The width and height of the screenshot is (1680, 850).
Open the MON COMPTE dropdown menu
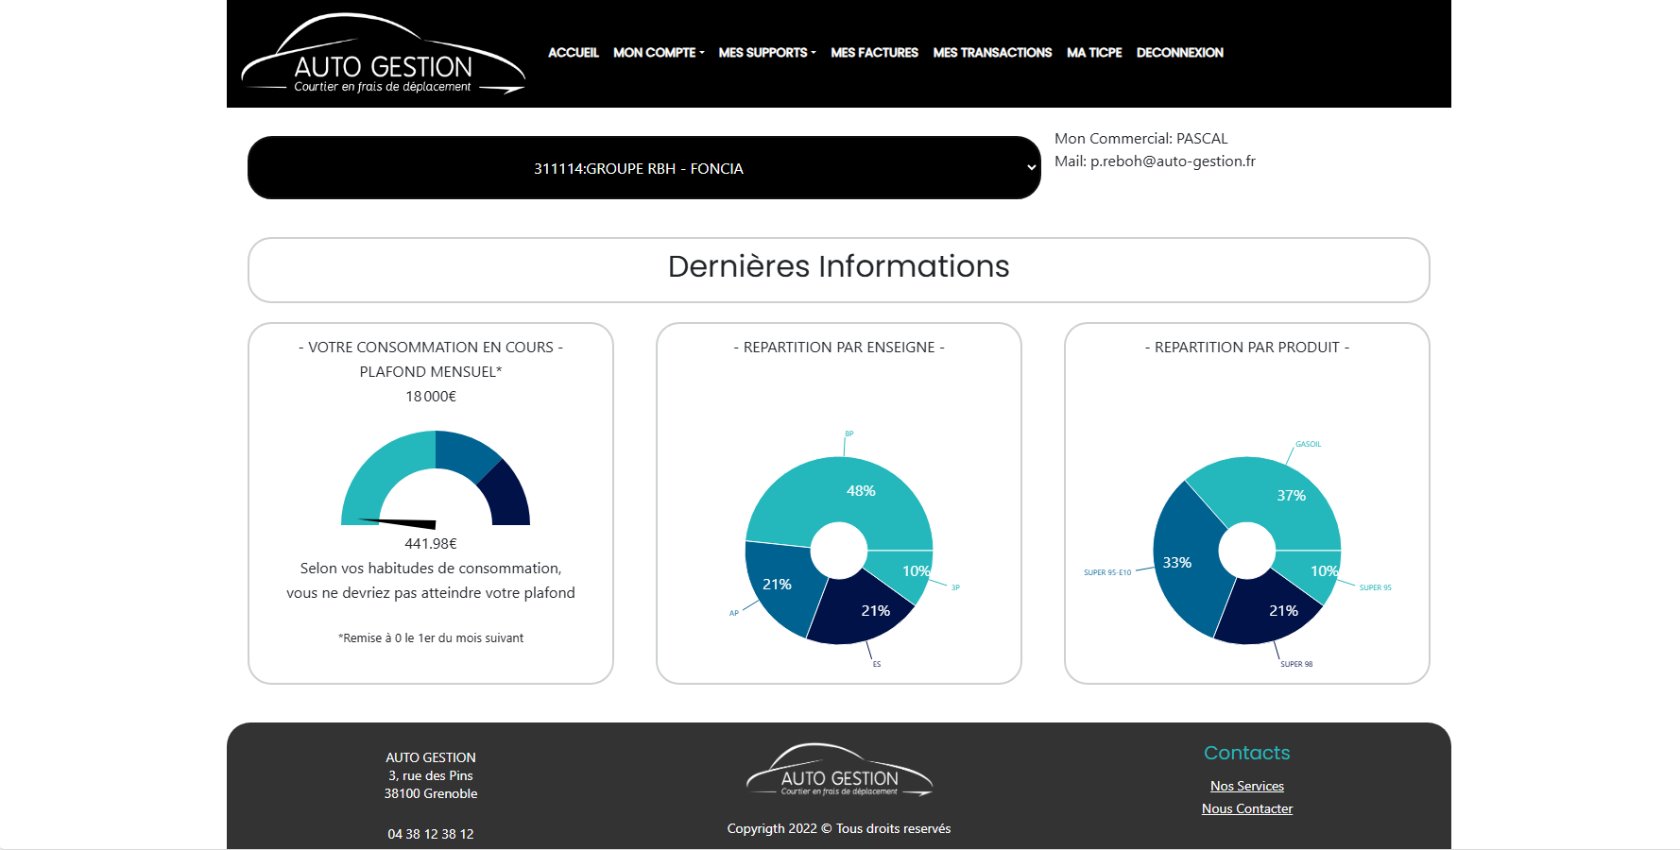659,52
